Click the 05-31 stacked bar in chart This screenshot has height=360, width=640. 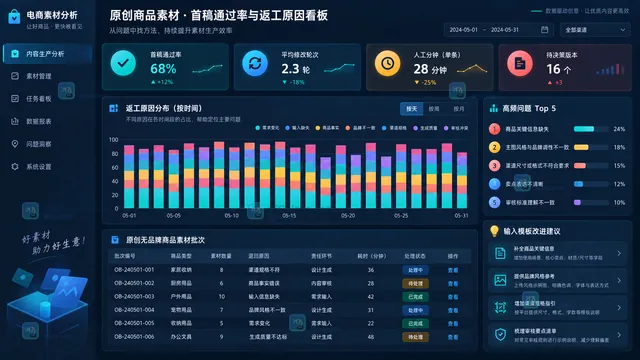coord(462,180)
